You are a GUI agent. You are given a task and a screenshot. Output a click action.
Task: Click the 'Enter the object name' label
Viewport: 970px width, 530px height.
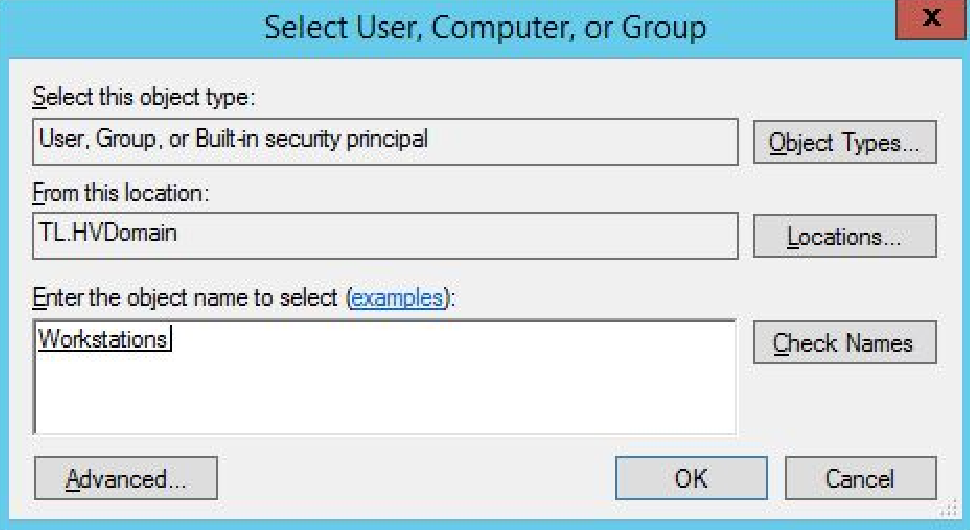(188, 298)
